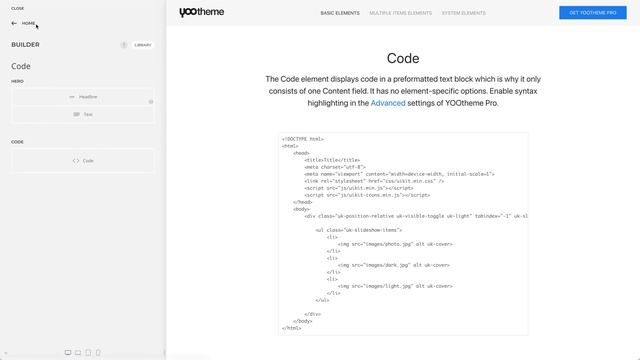
Task: Click the stylesheet link line in the code block
Action: click(x=374, y=181)
